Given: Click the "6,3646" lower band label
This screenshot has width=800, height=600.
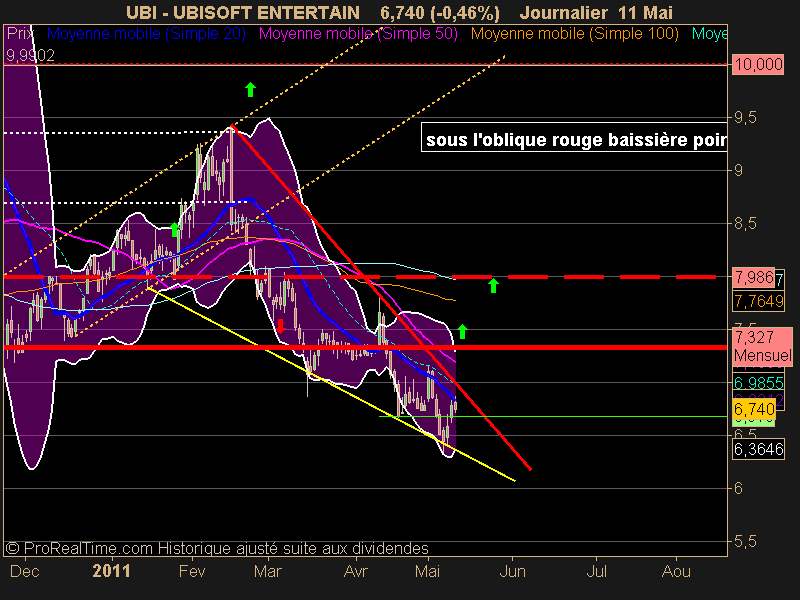Looking at the screenshot, I should 759,449.
